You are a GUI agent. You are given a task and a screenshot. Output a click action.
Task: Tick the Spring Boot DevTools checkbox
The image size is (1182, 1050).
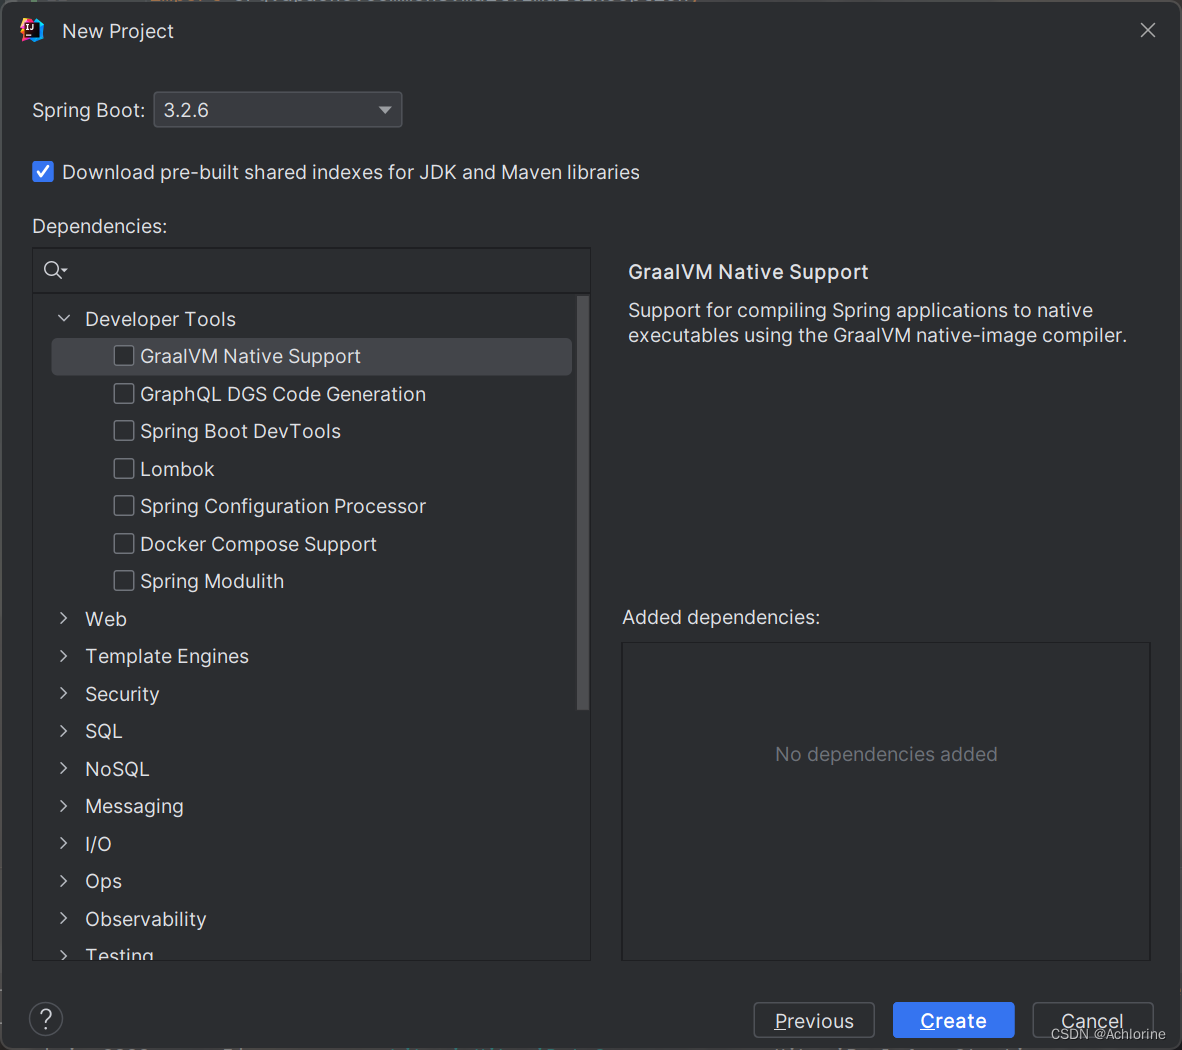[124, 430]
